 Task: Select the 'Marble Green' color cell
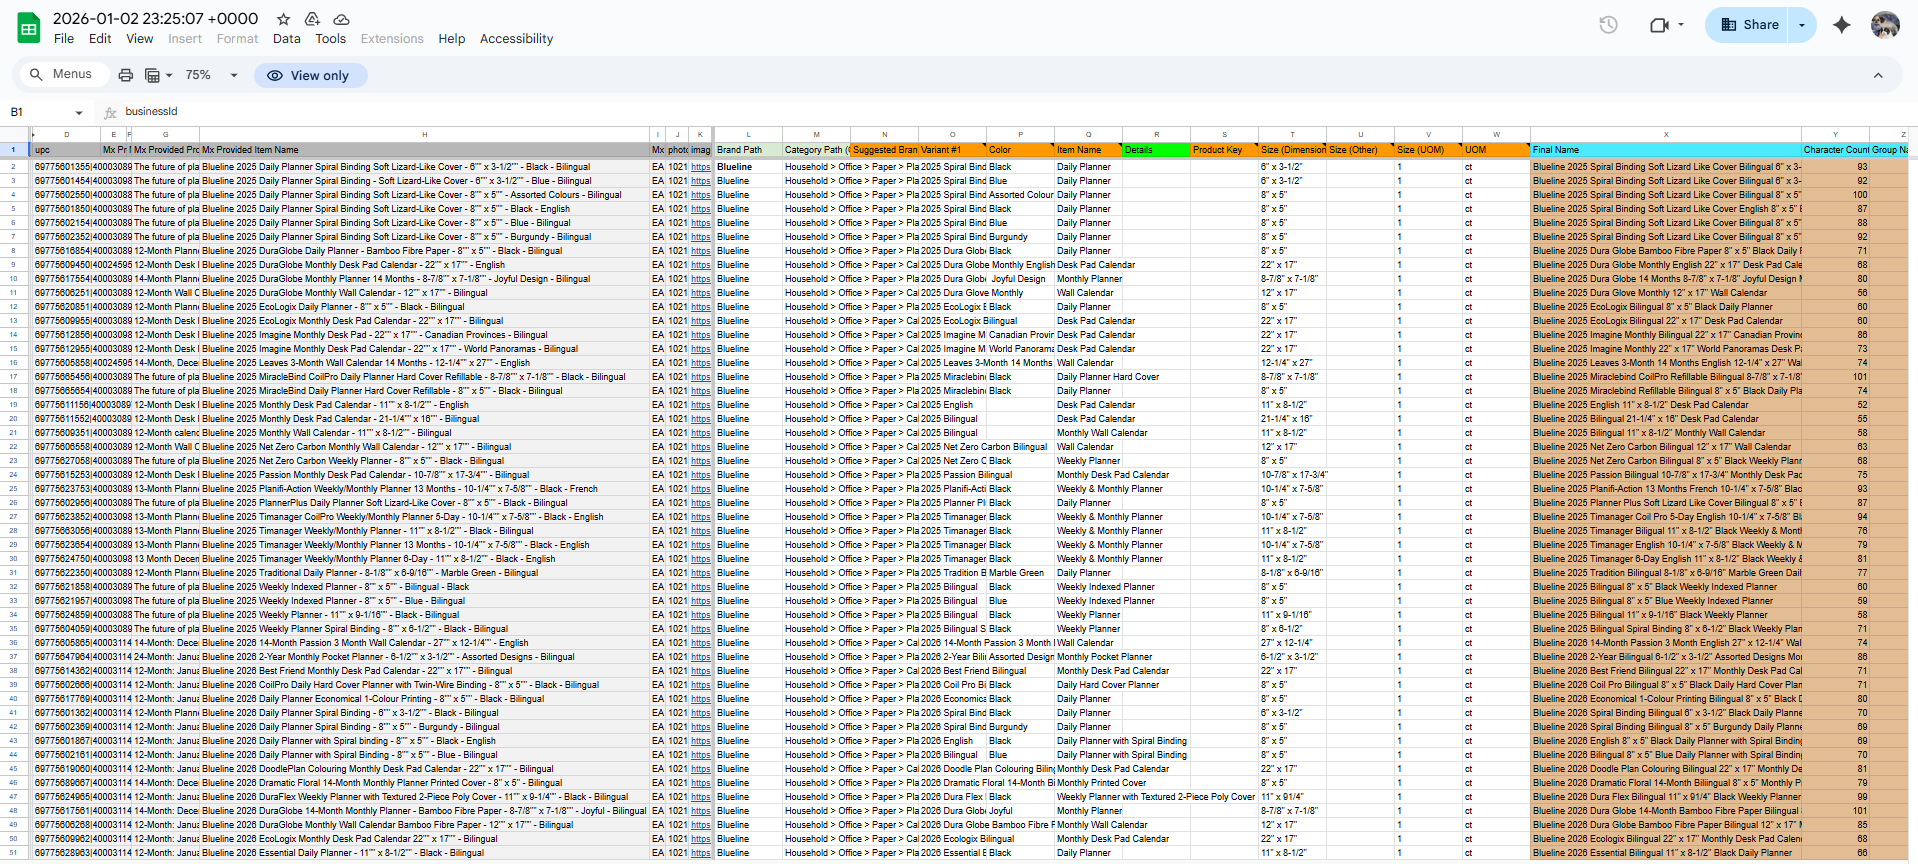pyautogui.click(x=1020, y=573)
